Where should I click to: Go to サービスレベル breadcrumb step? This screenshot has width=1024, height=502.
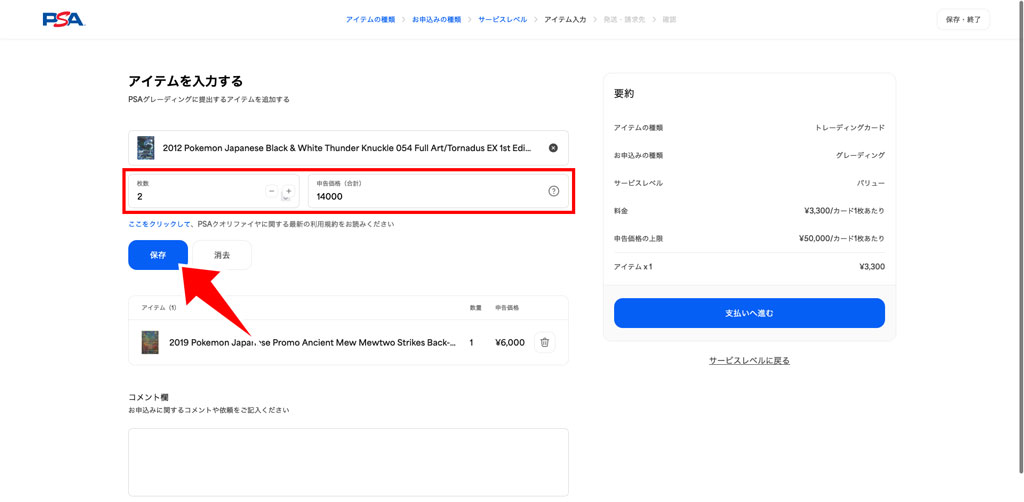pyautogui.click(x=502, y=20)
